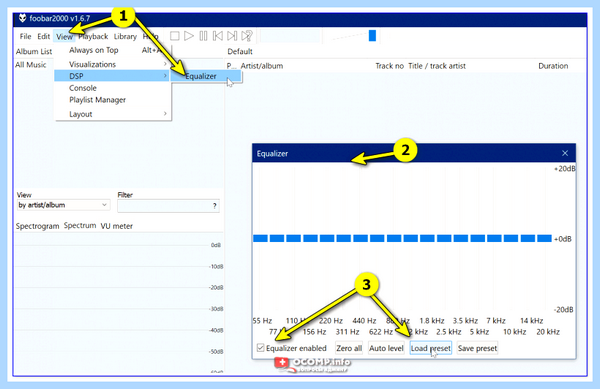Viewport: 600px width, 389px height.
Task: Click the 55 Hz equalizer band slider
Action: click(x=260, y=238)
